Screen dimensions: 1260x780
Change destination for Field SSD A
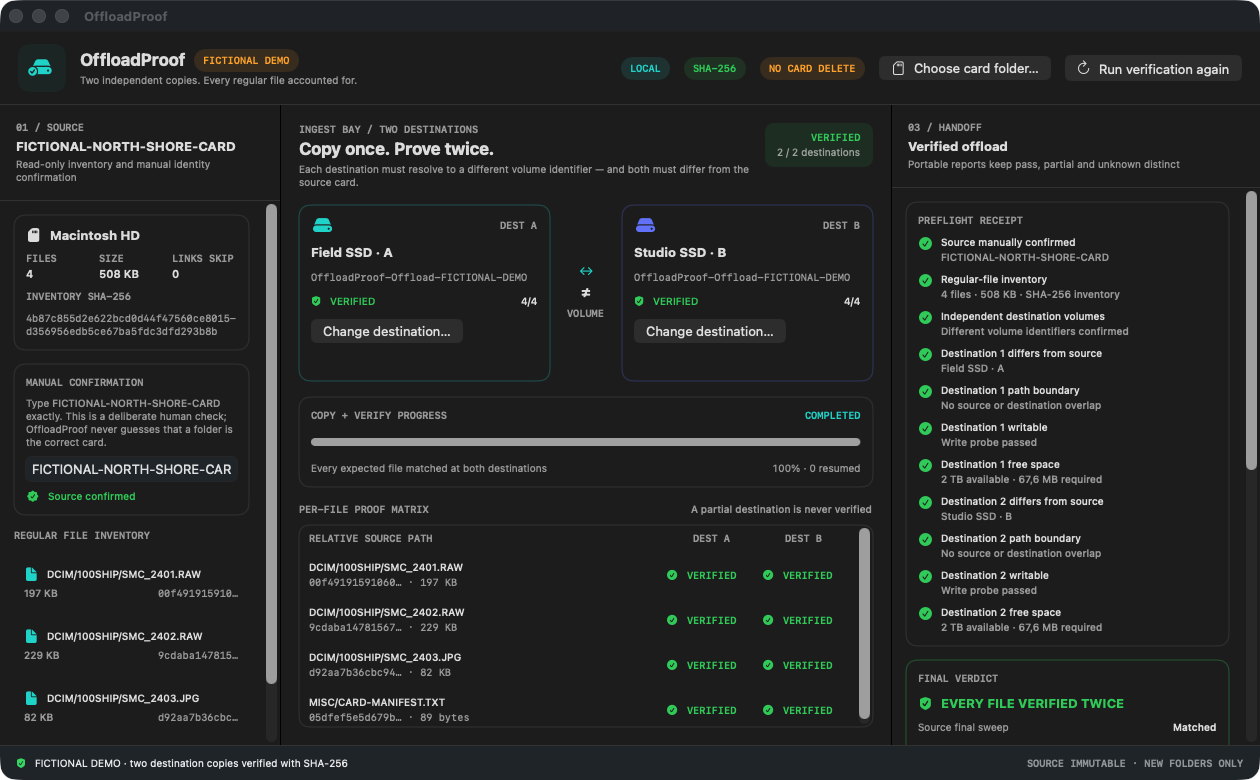pyautogui.click(x=387, y=331)
